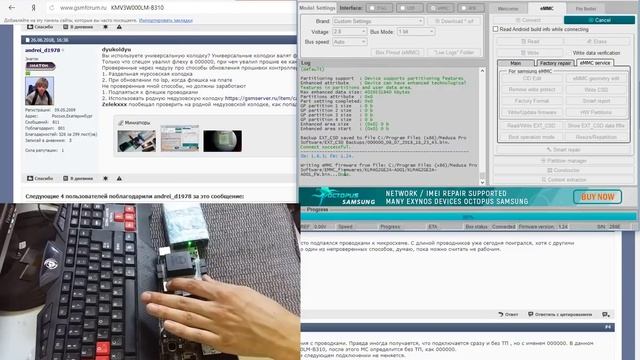The height and width of the screenshot is (360, 640).
Task: Click the teal progress bar
Action: click(468, 217)
